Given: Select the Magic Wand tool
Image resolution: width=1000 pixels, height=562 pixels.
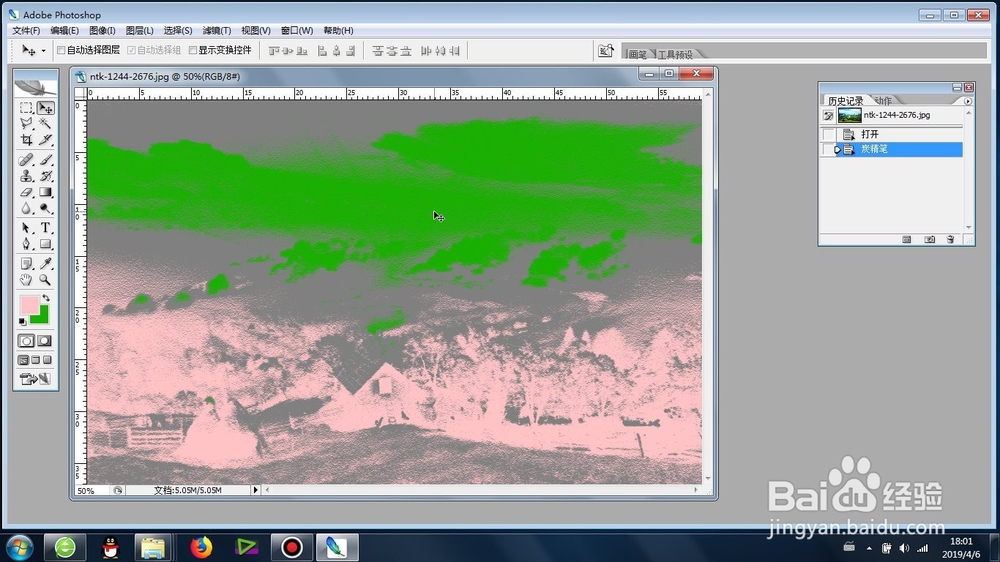Looking at the screenshot, I should point(45,123).
